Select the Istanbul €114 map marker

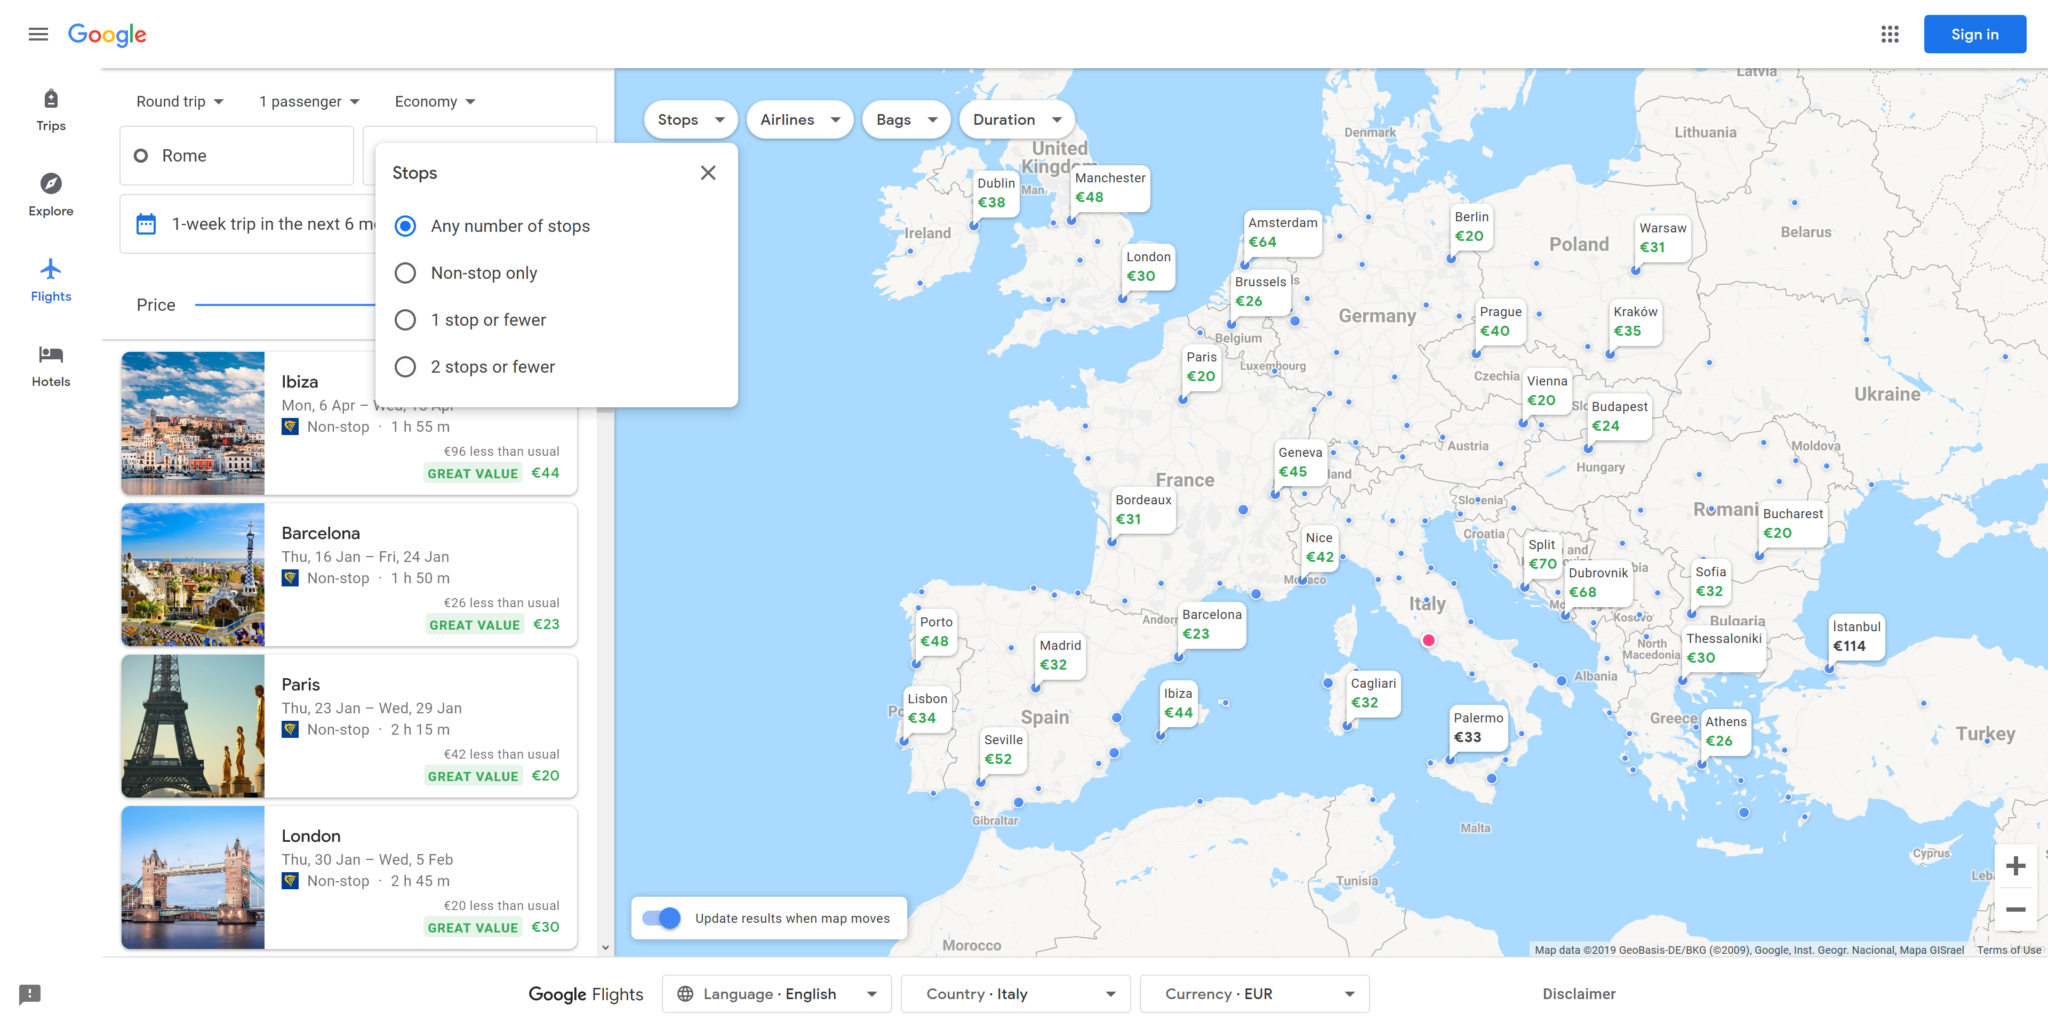pyautogui.click(x=1856, y=637)
